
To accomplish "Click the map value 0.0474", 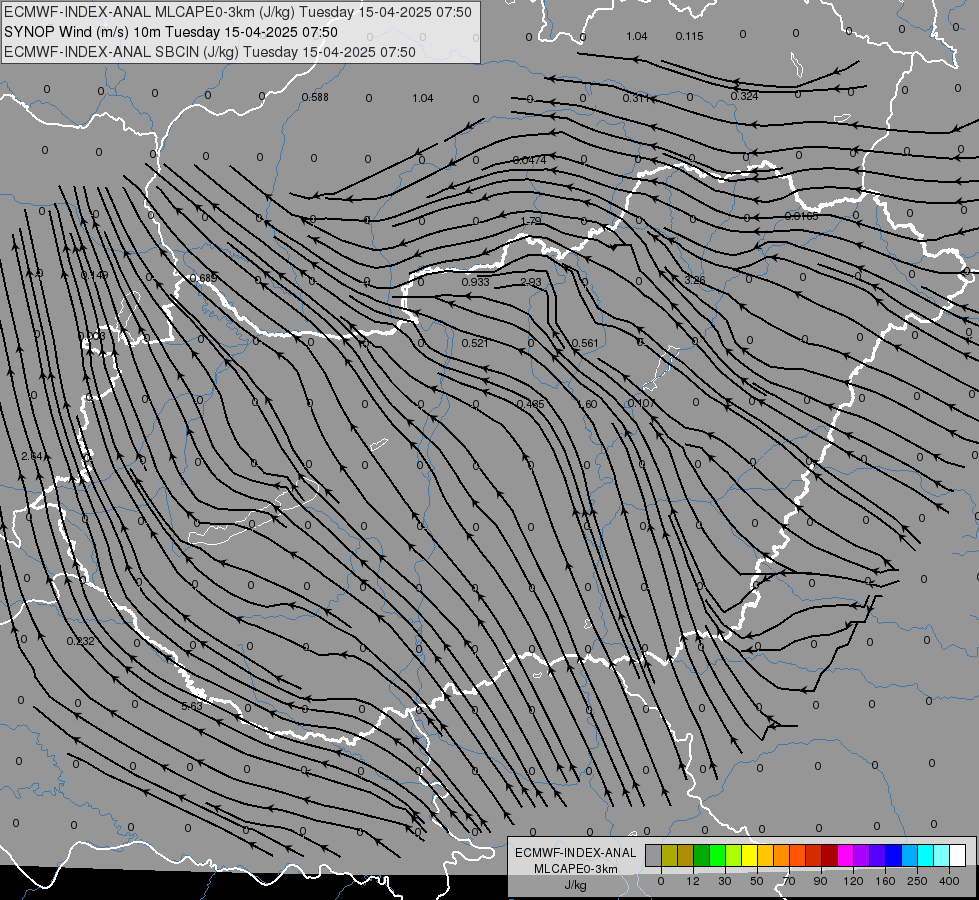I will pos(529,160).
